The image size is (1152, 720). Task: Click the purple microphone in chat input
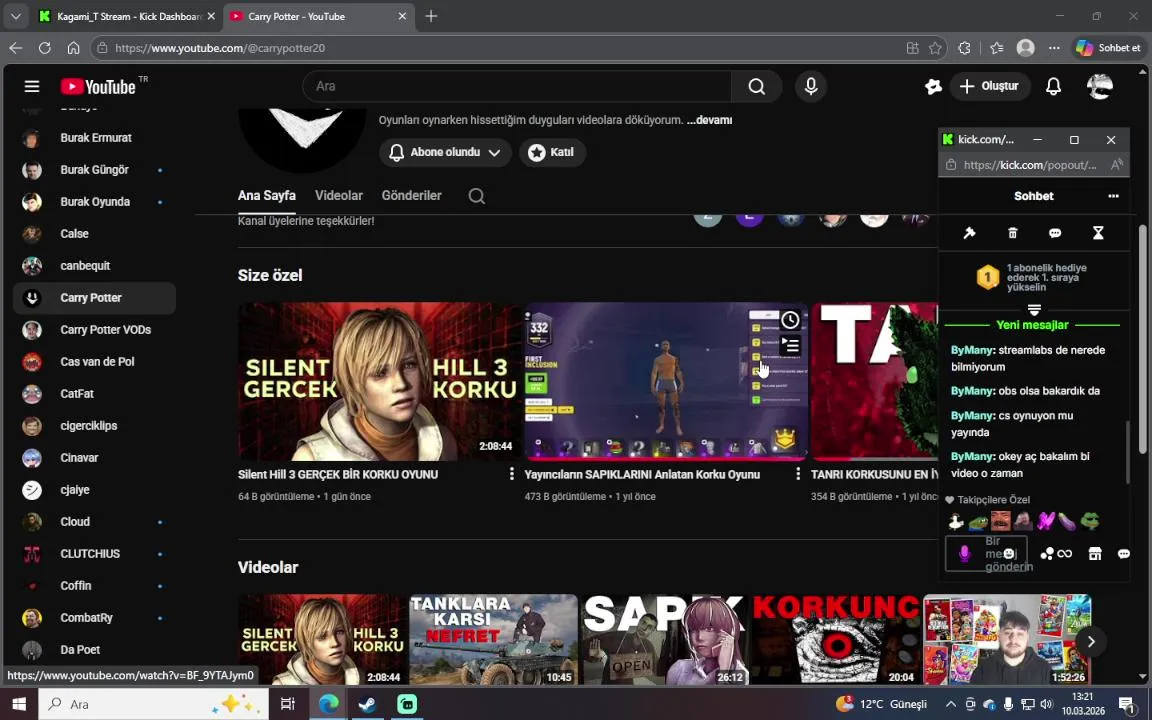(x=965, y=554)
